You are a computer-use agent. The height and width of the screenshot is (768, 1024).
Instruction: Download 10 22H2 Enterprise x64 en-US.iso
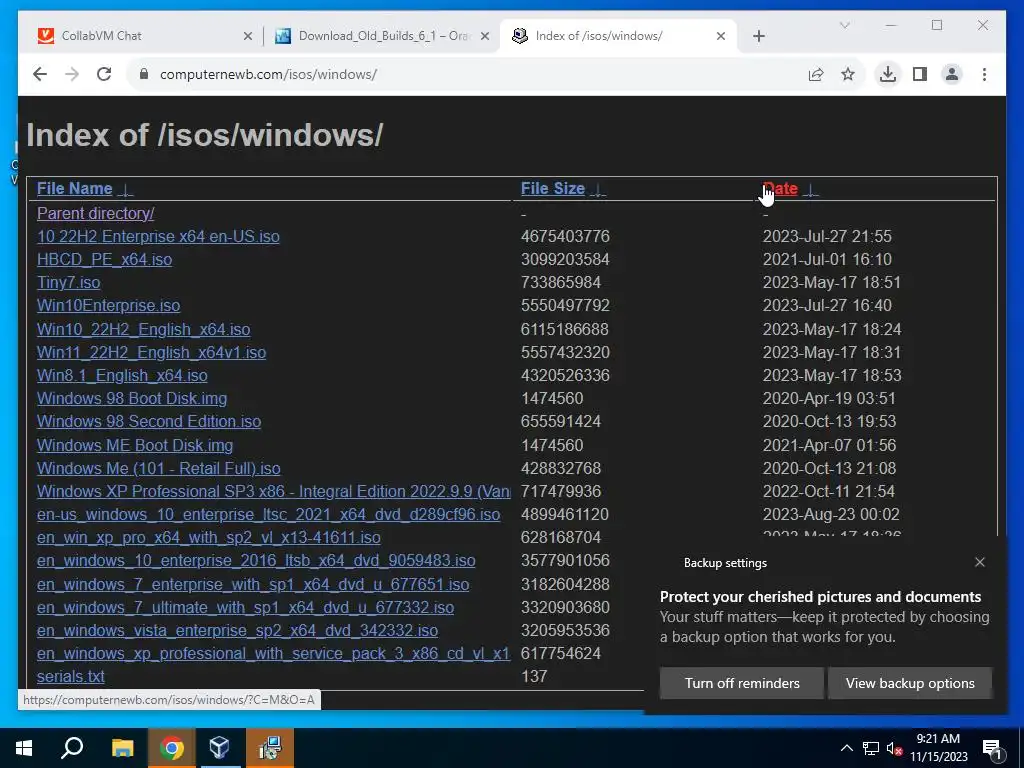pos(158,236)
